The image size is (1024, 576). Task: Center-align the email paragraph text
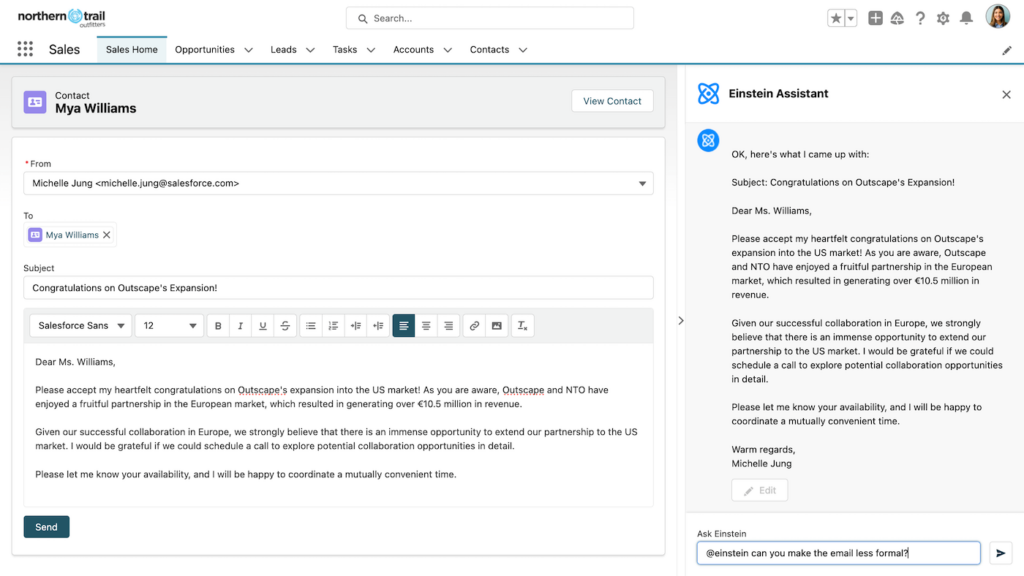pos(427,325)
